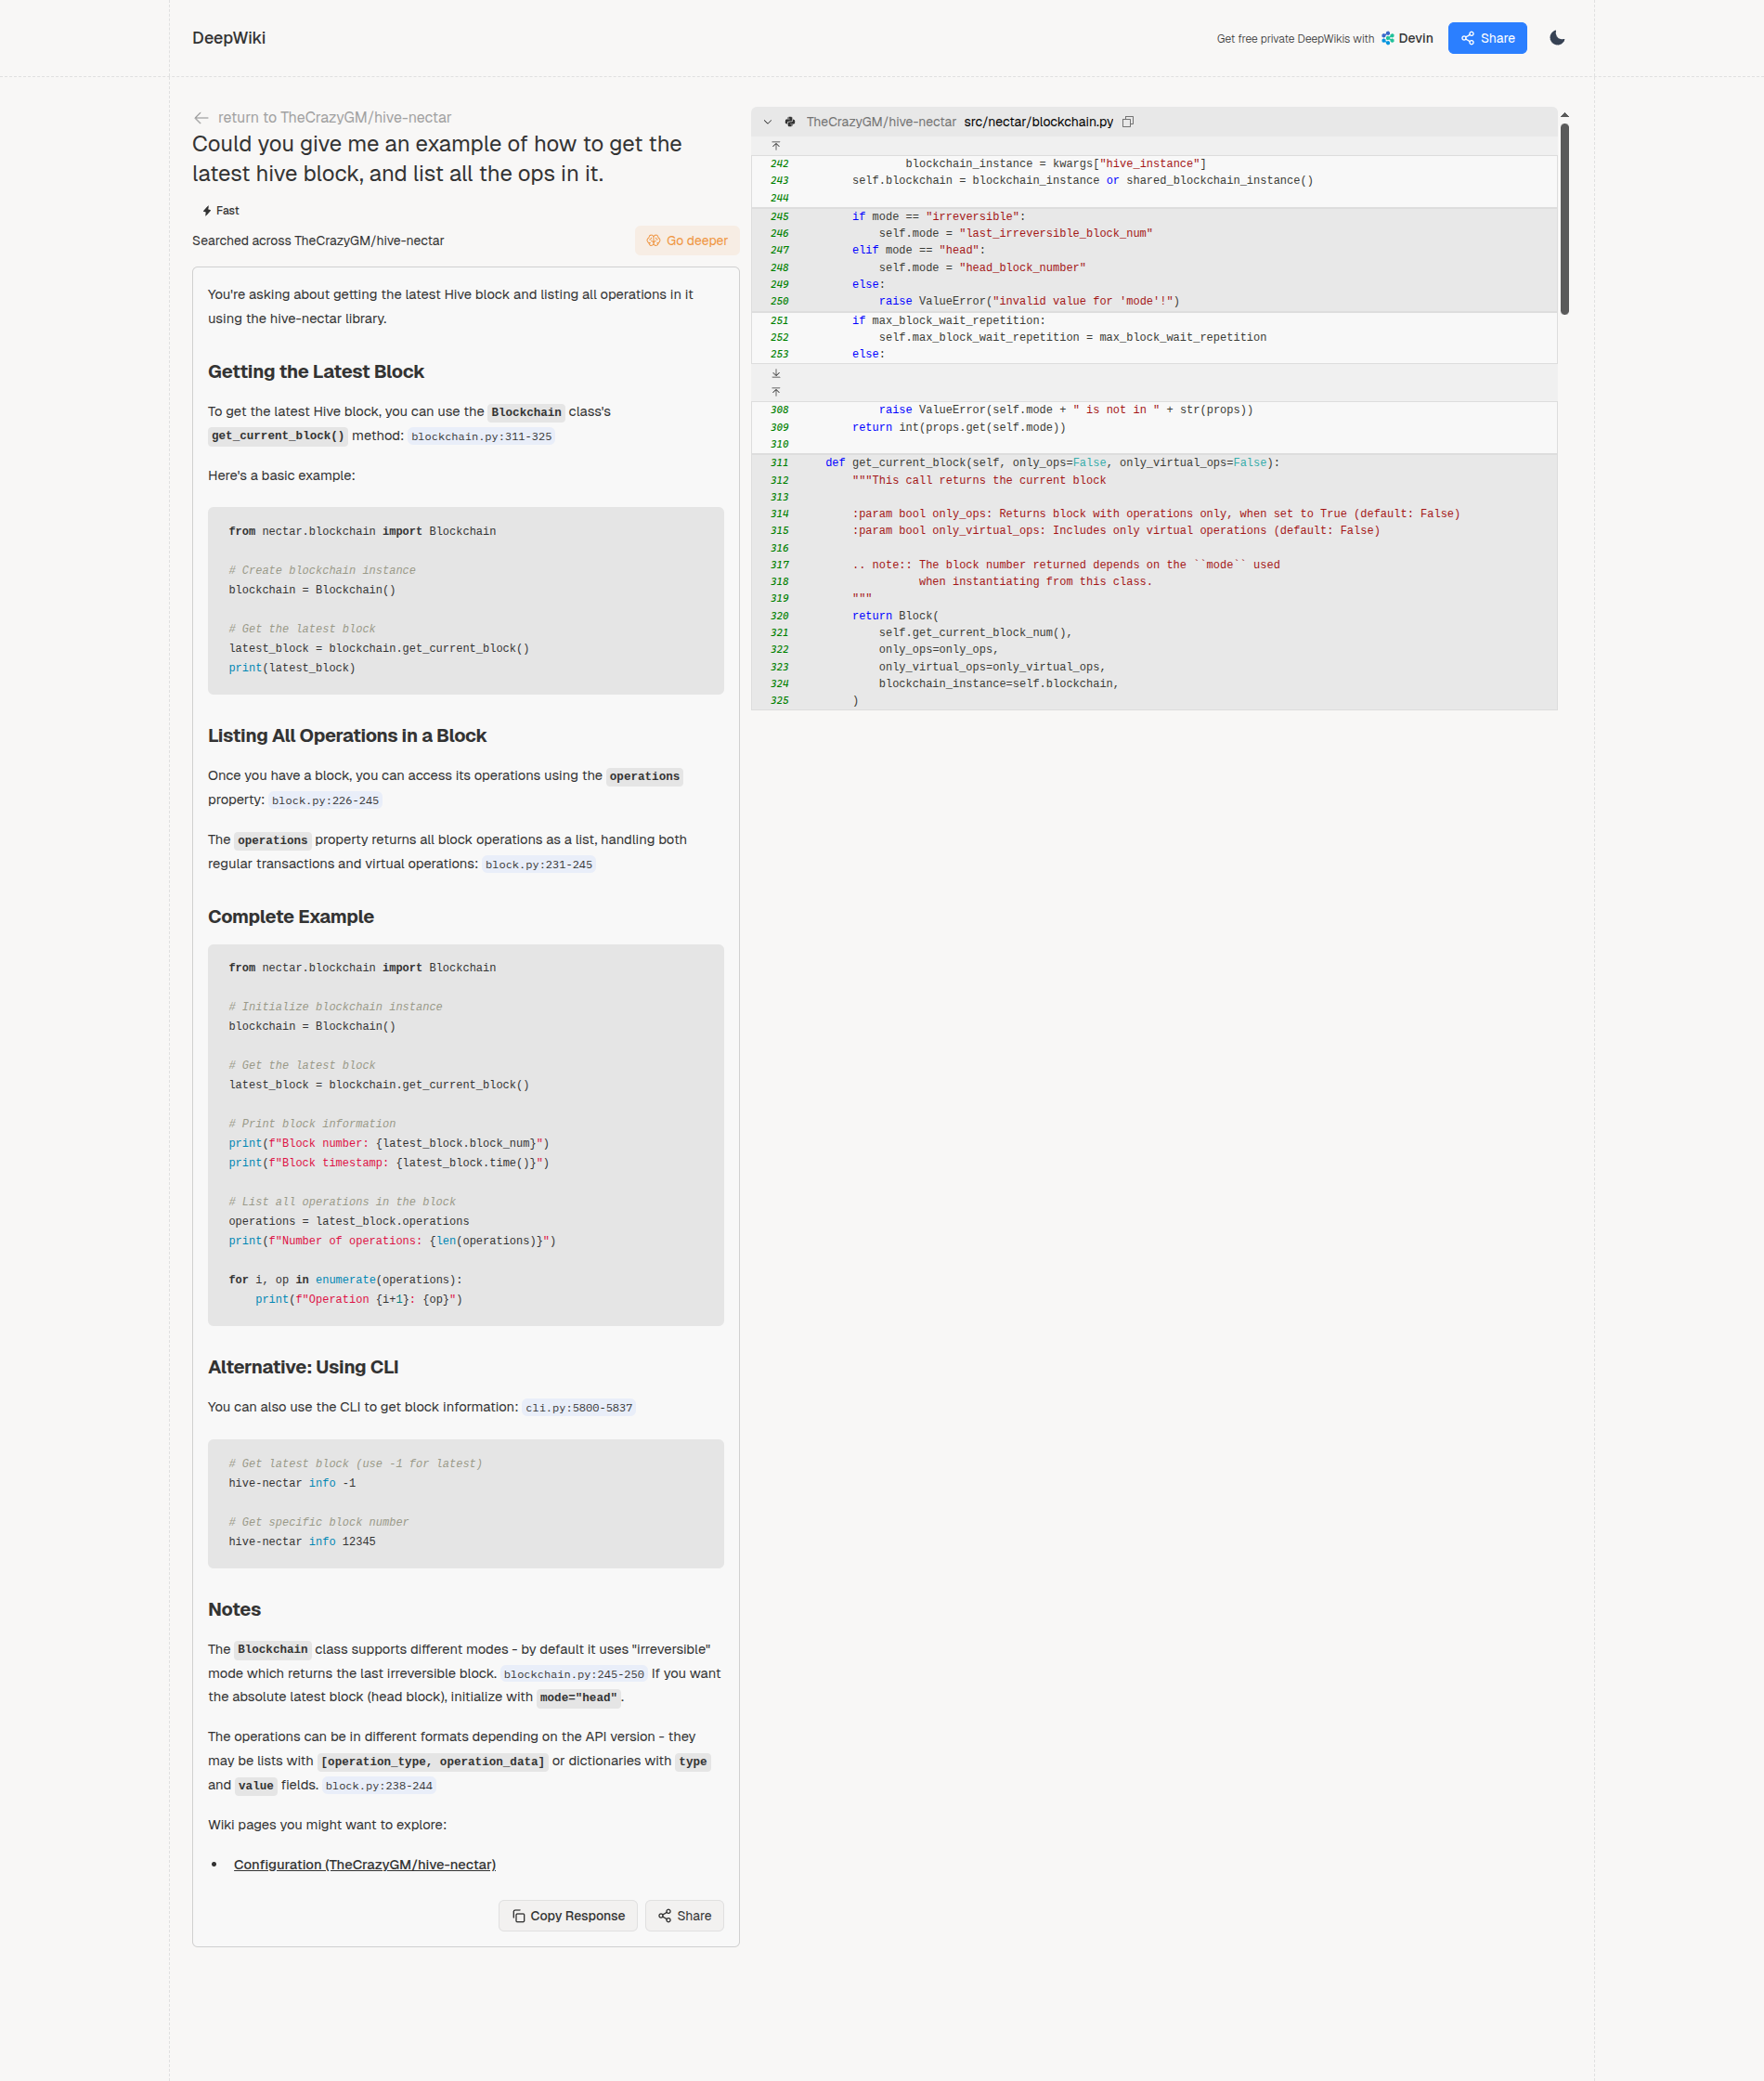
Task: Click the Fast mode lightning indicator
Action: [x=221, y=211]
